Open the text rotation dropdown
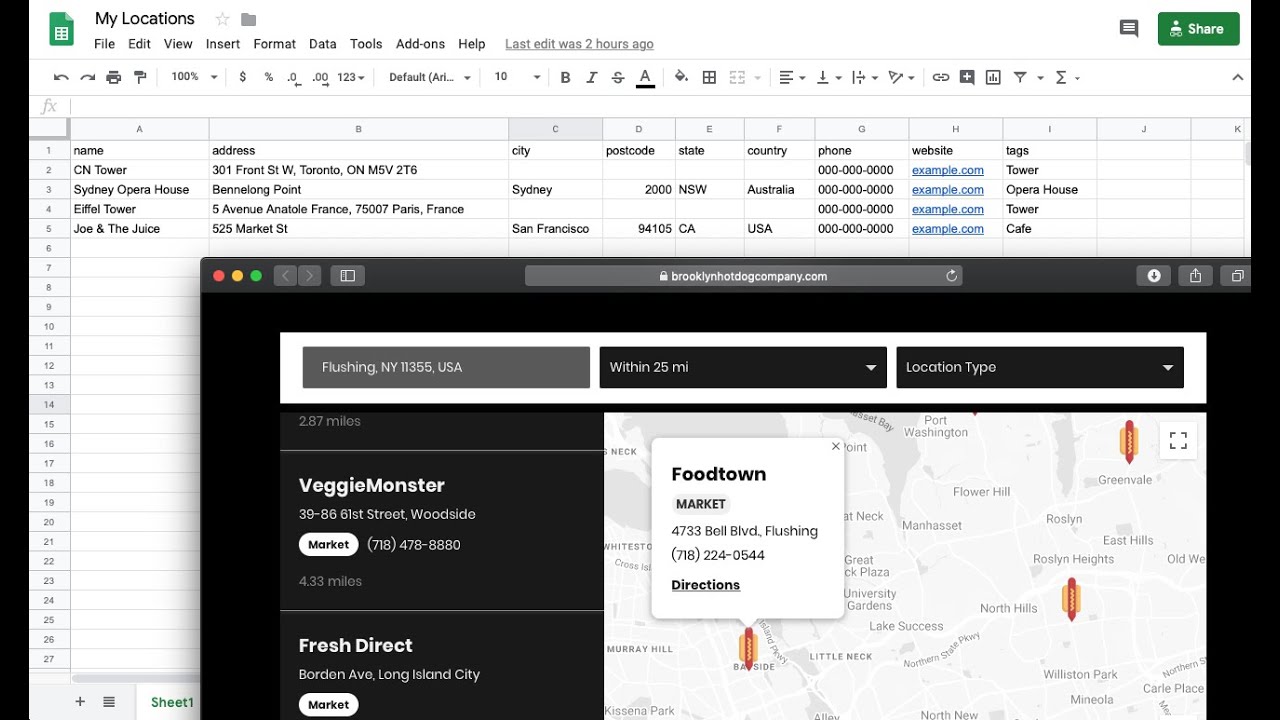The image size is (1280, 720). [901, 77]
